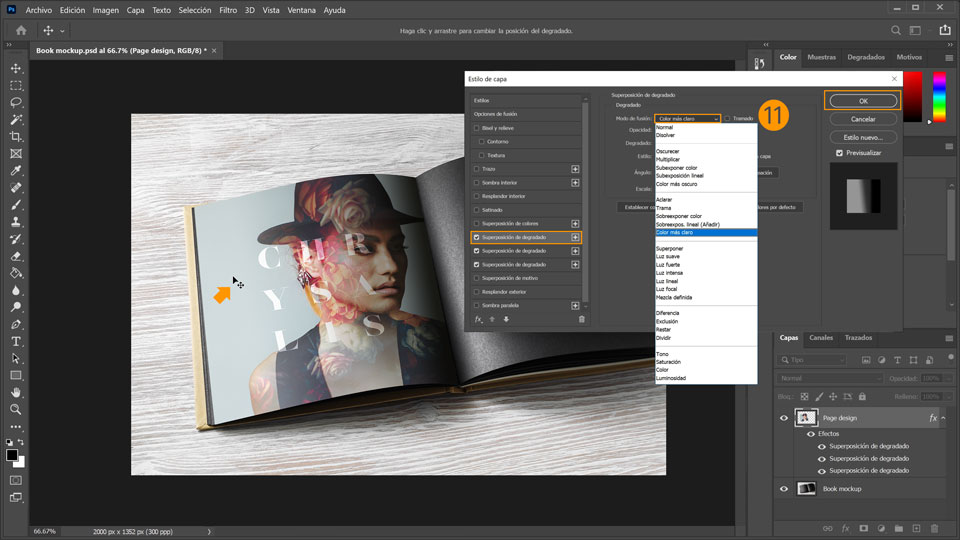Enable the Trazo checkbox
This screenshot has width=960, height=540.
click(x=476, y=169)
